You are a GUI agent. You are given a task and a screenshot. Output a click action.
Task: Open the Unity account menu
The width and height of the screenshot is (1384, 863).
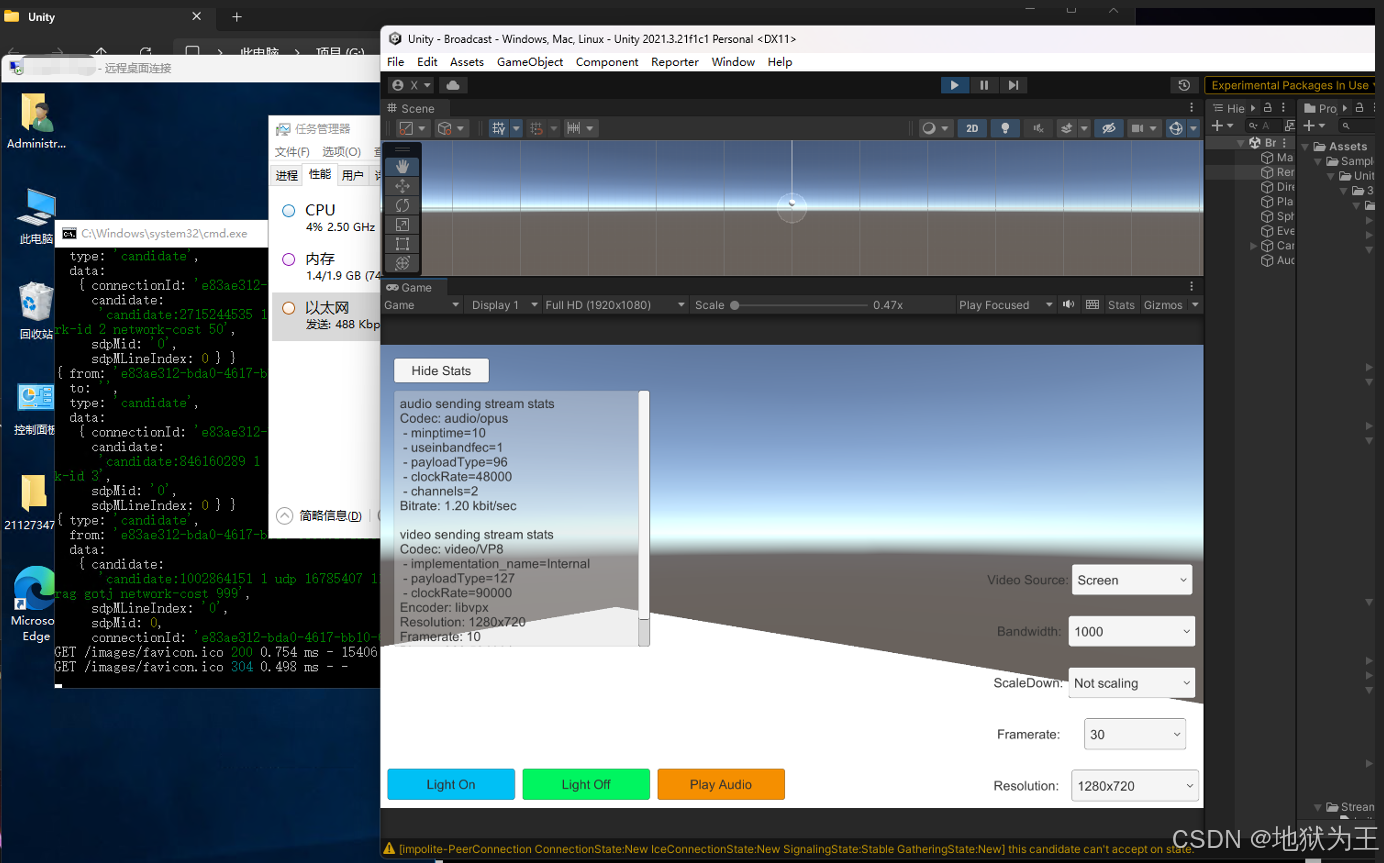(x=410, y=86)
